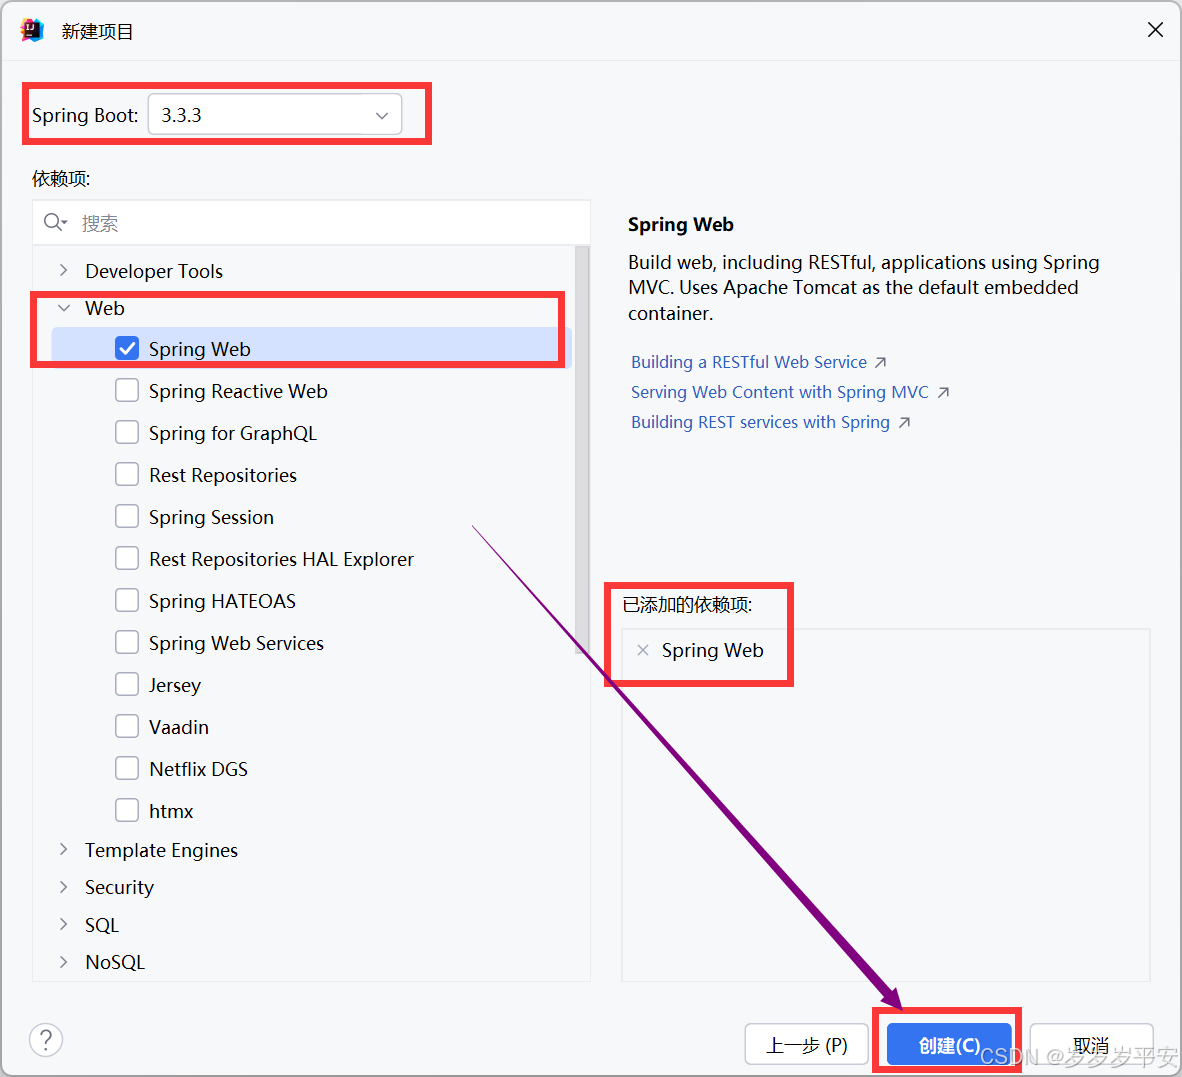1182x1077 pixels.
Task: Select the SQL row label
Action: pyautogui.click(x=102, y=925)
